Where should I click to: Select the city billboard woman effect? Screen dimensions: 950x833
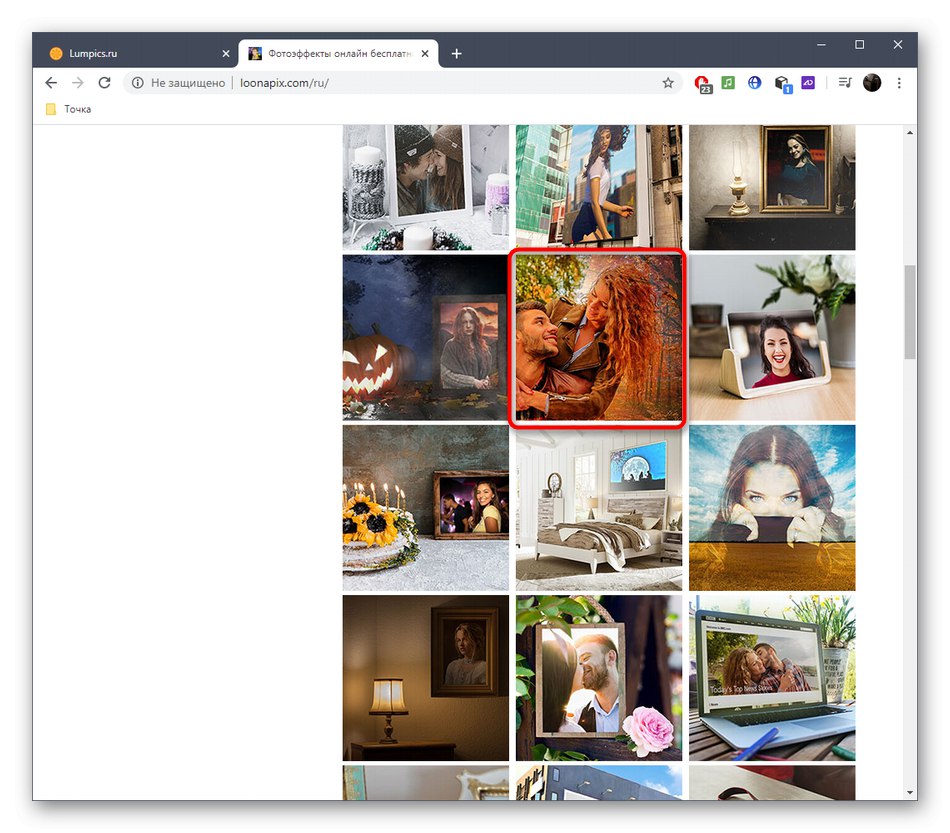point(599,187)
